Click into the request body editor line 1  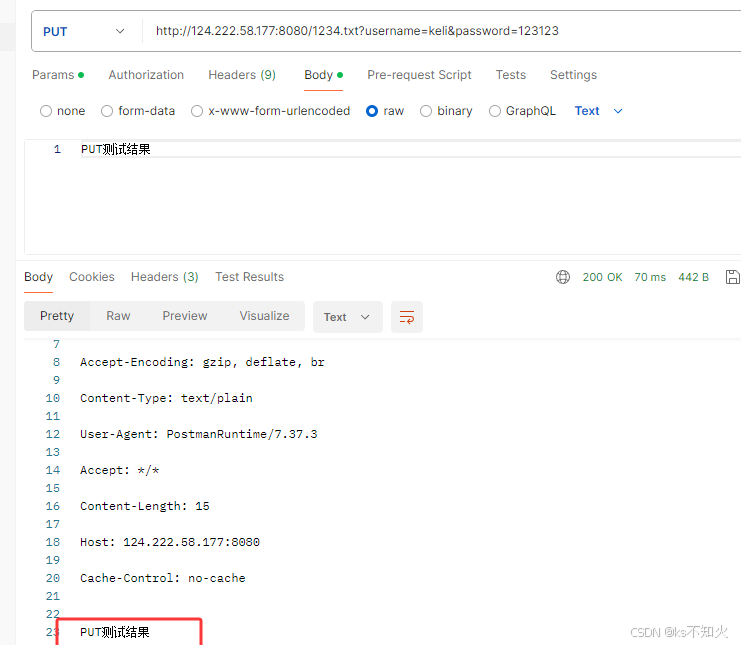point(410,149)
